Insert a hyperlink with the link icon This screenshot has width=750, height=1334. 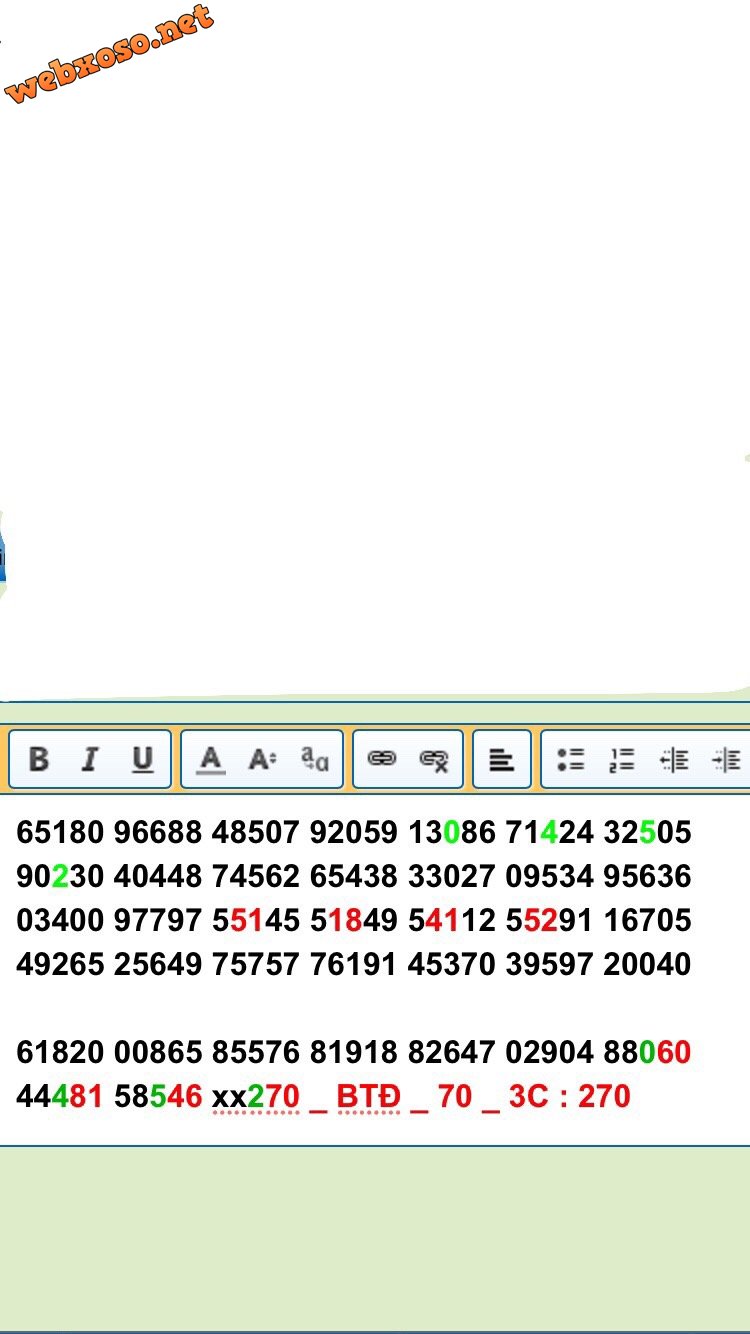point(382,760)
